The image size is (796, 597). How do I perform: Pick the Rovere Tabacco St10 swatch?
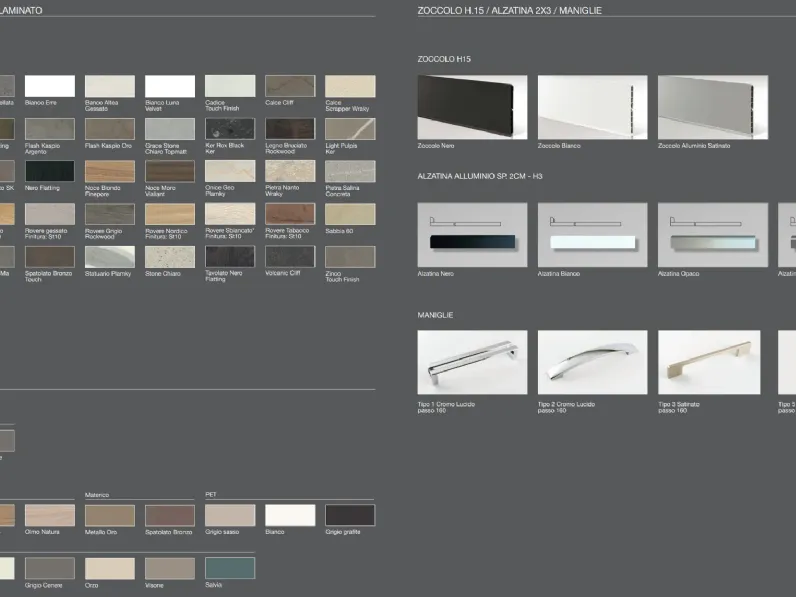[290, 214]
